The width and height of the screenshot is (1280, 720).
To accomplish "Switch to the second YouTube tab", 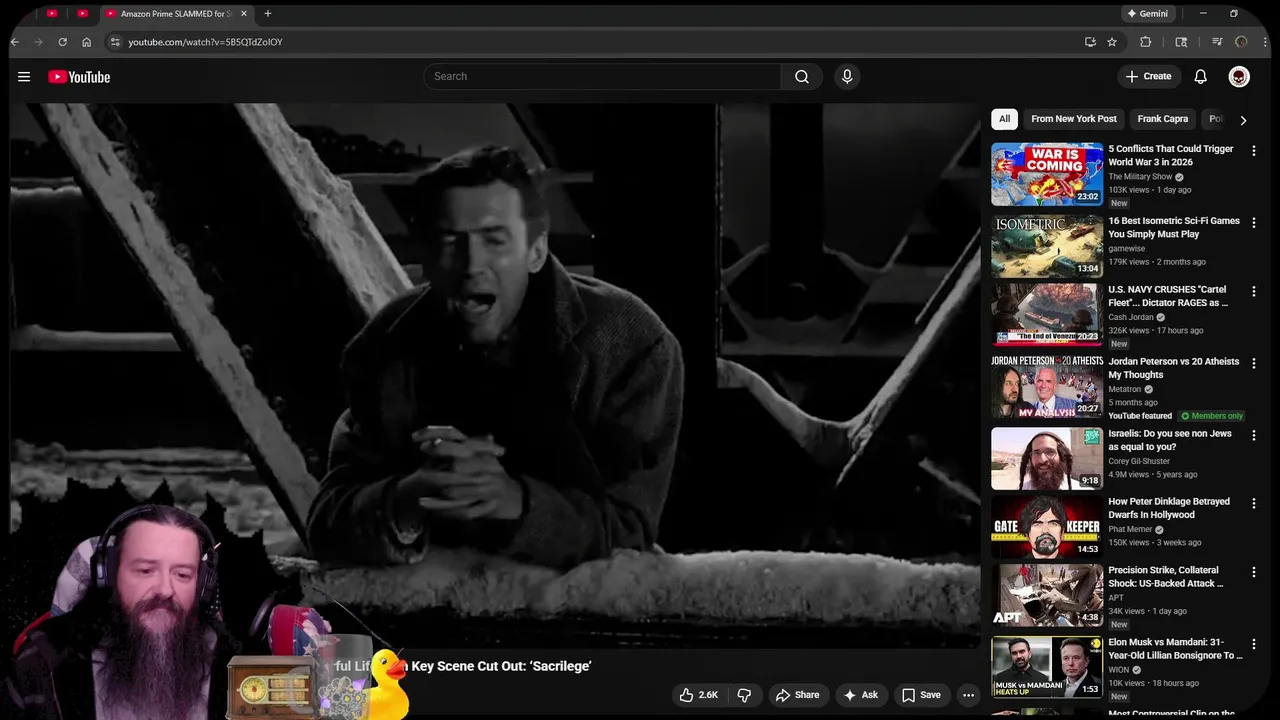I will point(82,14).
